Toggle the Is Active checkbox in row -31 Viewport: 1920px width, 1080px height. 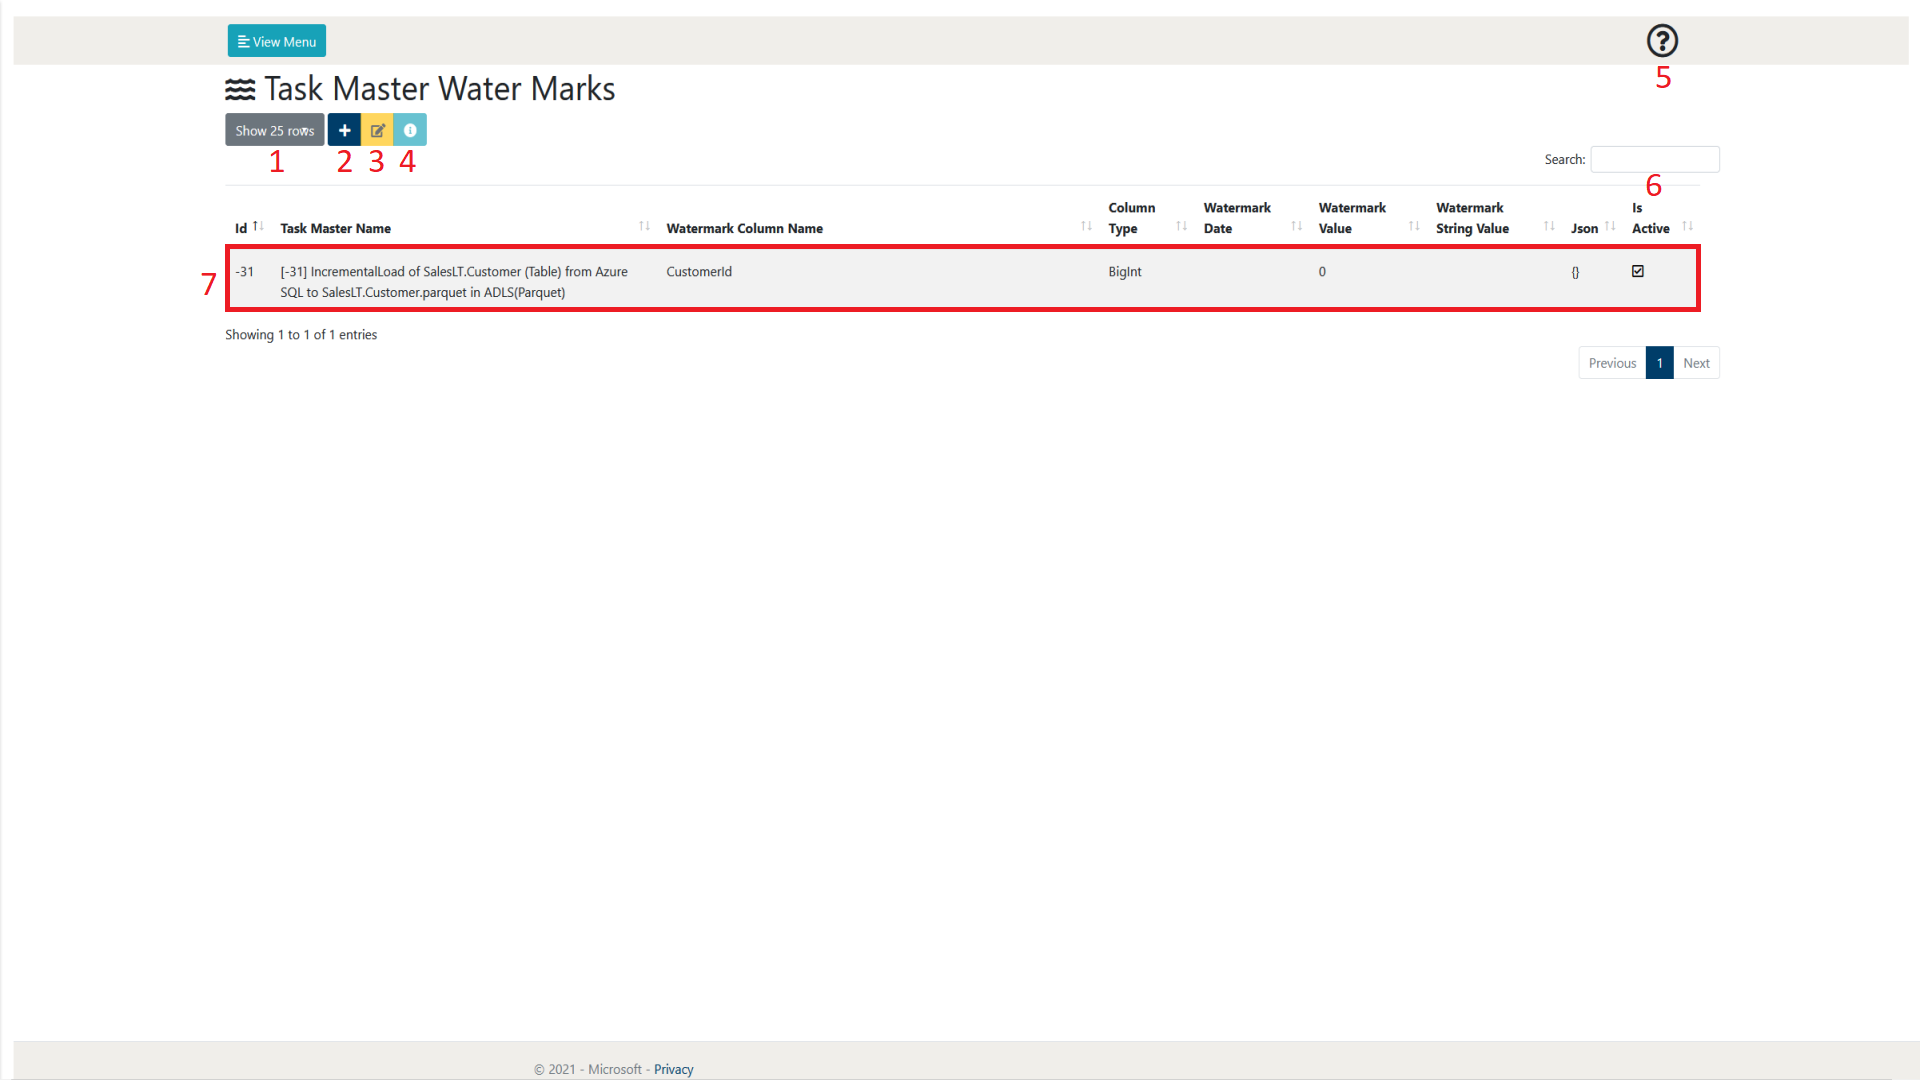point(1638,271)
